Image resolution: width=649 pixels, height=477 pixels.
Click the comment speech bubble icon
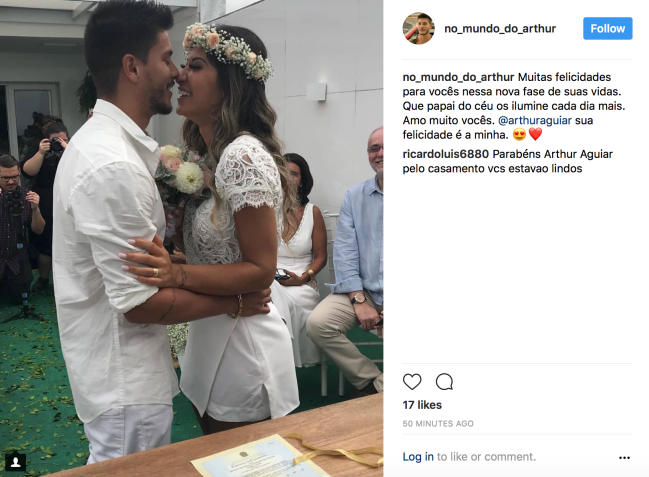444,382
